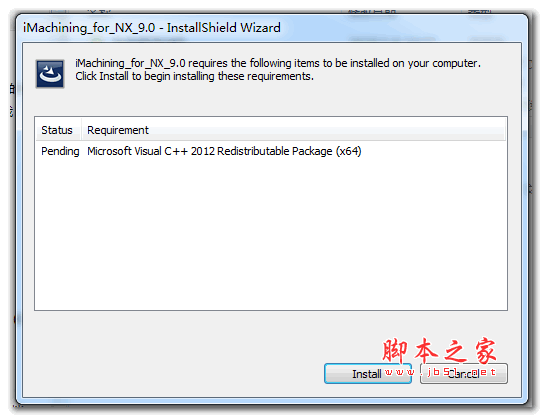The width and height of the screenshot is (543, 418).
Task: Click the divider between Status and Requirement columns
Action: pos(81,130)
